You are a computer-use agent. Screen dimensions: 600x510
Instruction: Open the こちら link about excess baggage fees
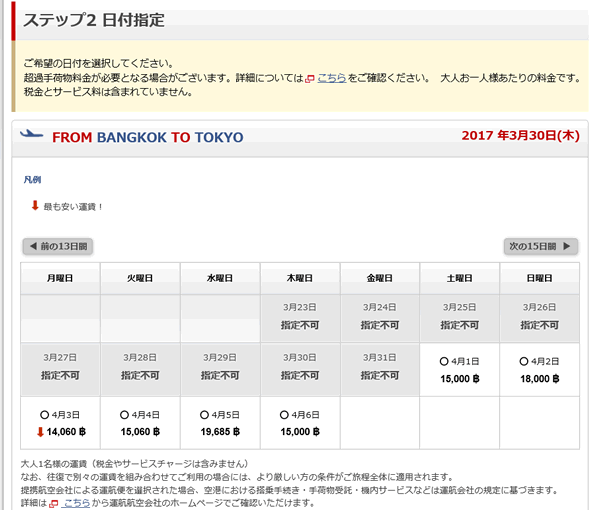[331, 78]
